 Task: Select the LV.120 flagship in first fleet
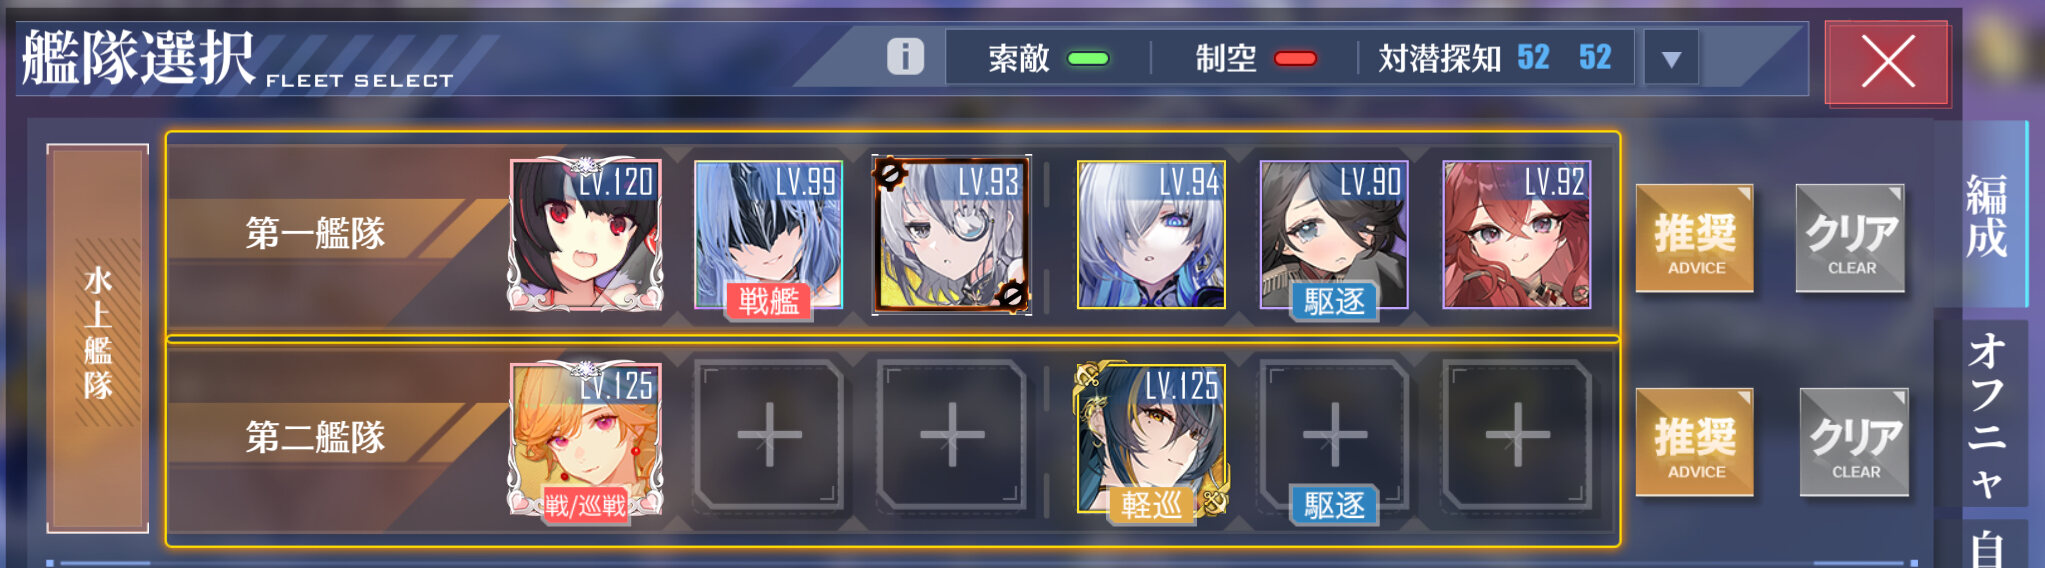tap(586, 235)
